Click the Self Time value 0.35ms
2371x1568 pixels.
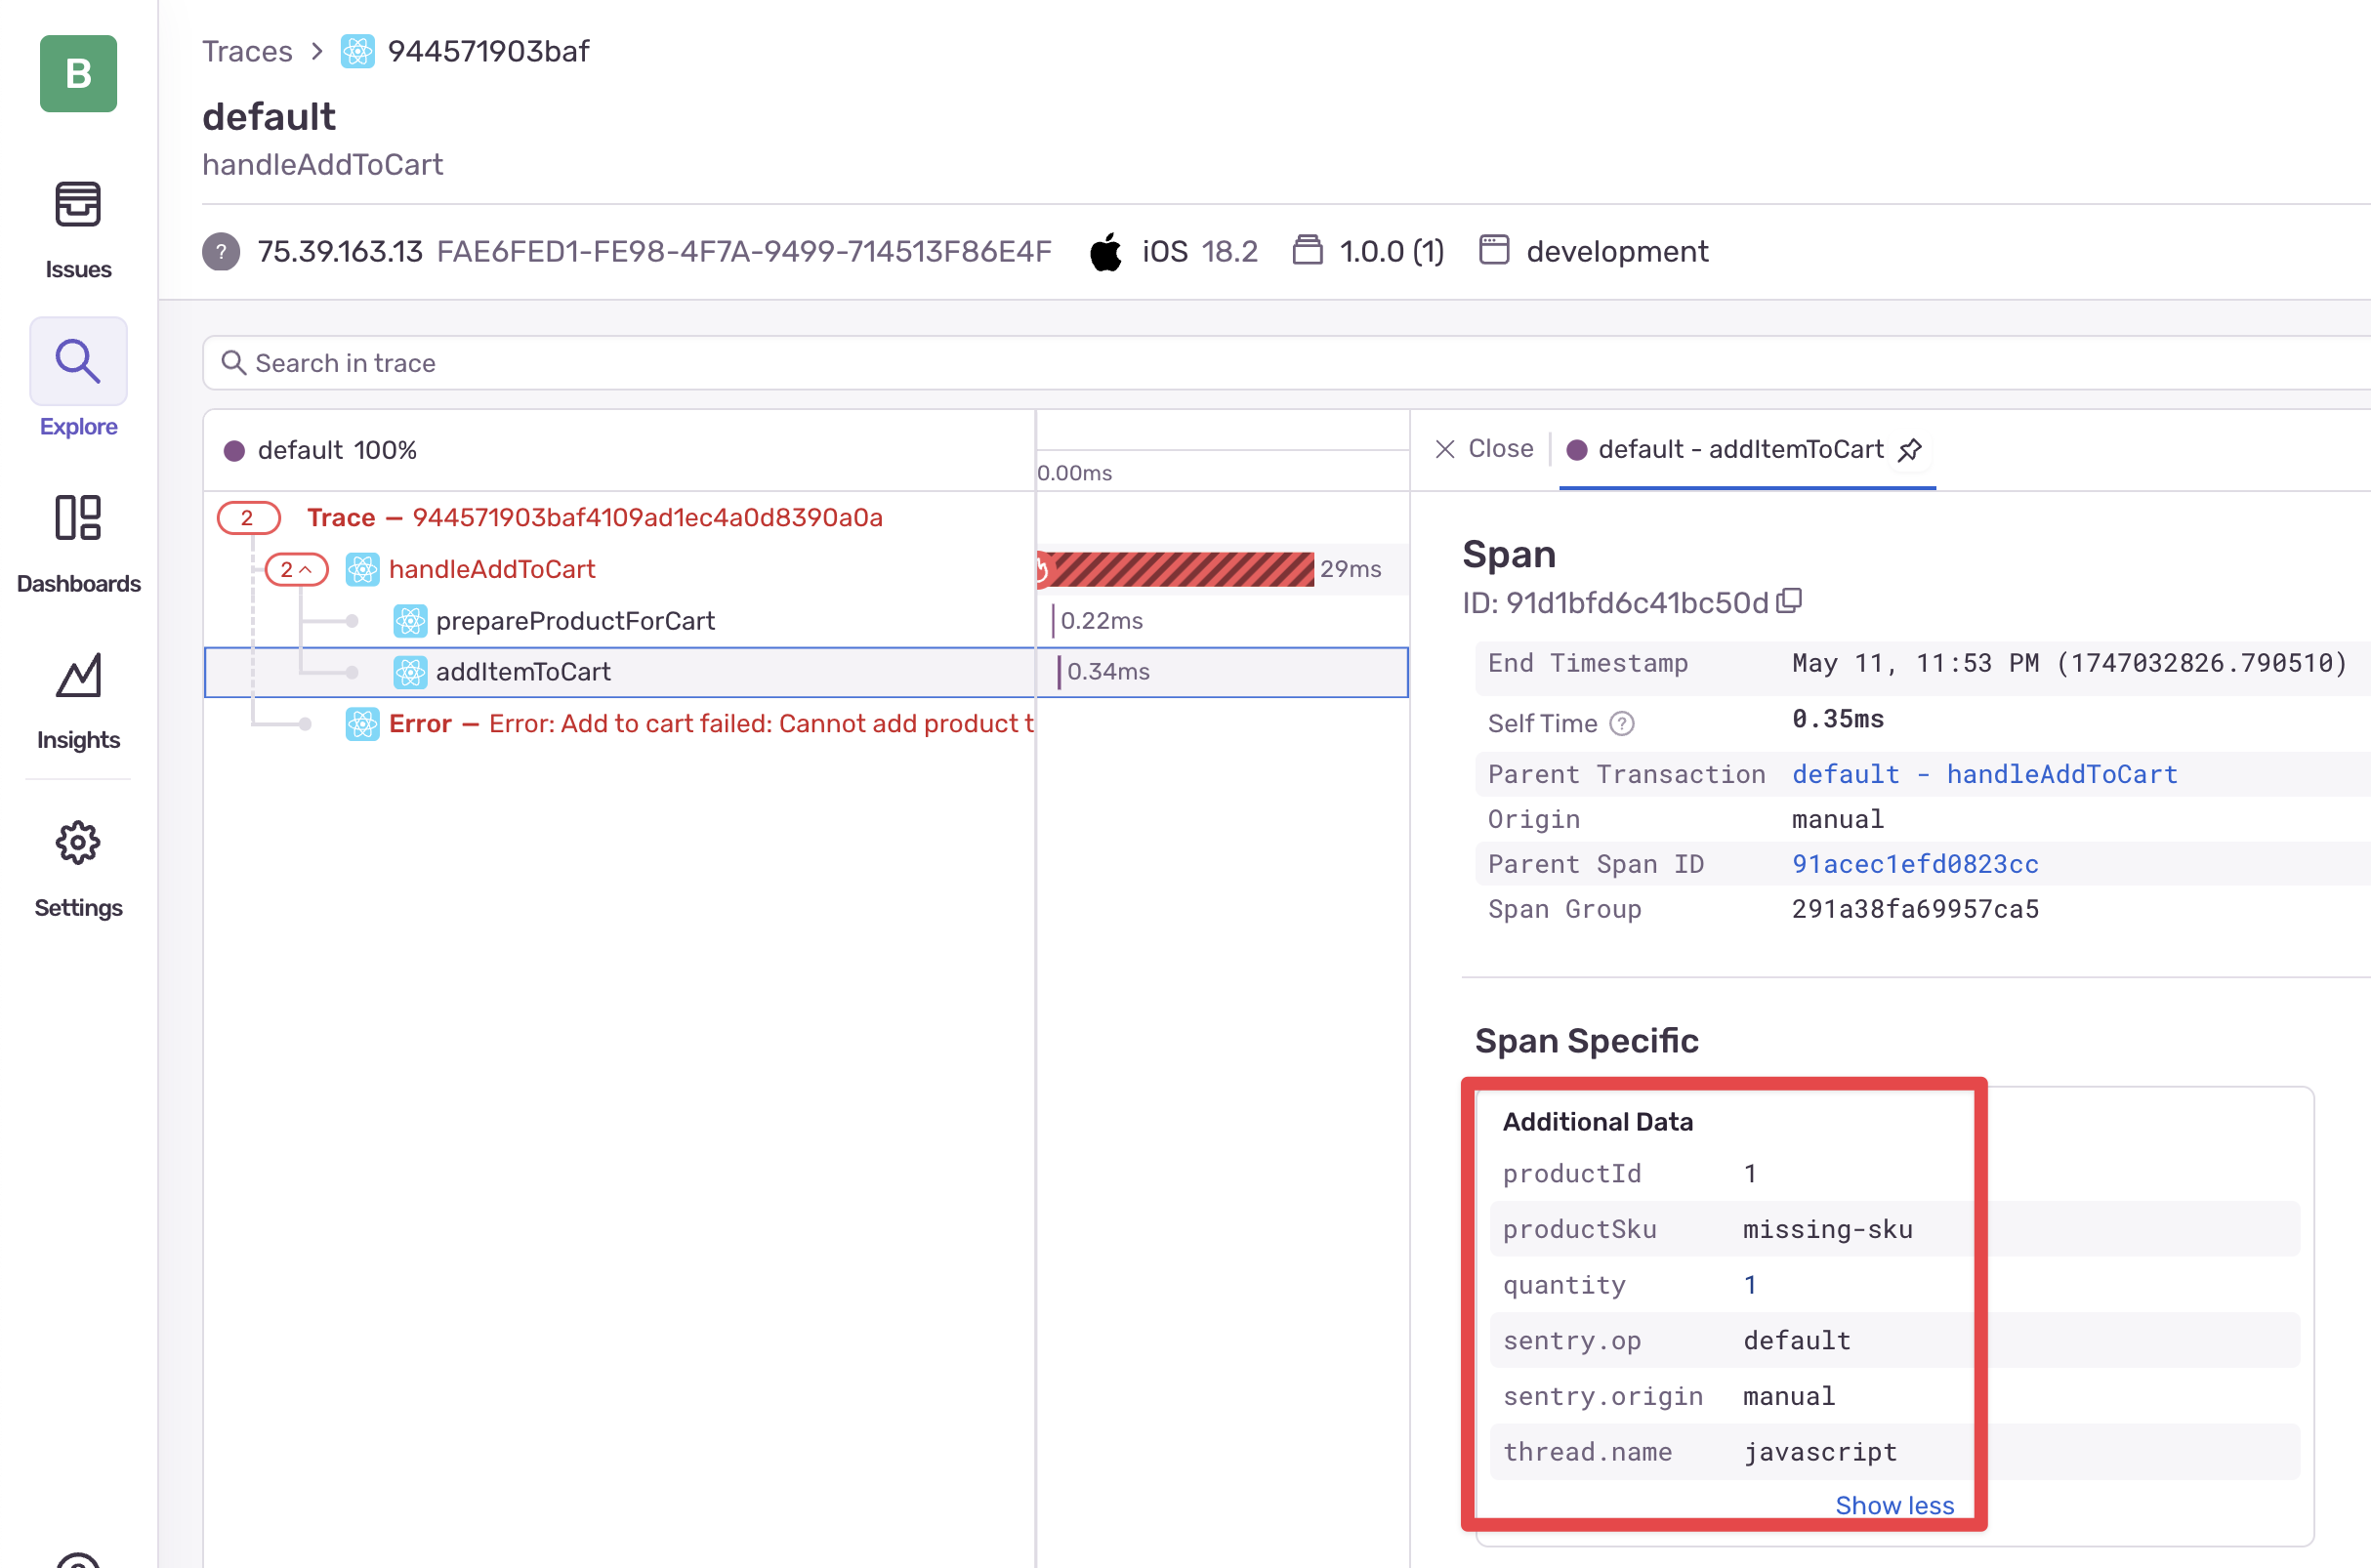click(x=1838, y=719)
